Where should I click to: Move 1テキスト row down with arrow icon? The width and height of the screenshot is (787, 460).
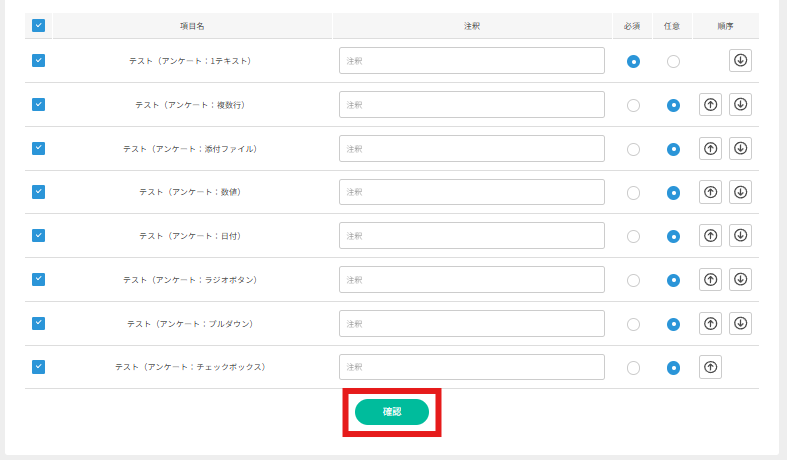pyautogui.click(x=740, y=60)
